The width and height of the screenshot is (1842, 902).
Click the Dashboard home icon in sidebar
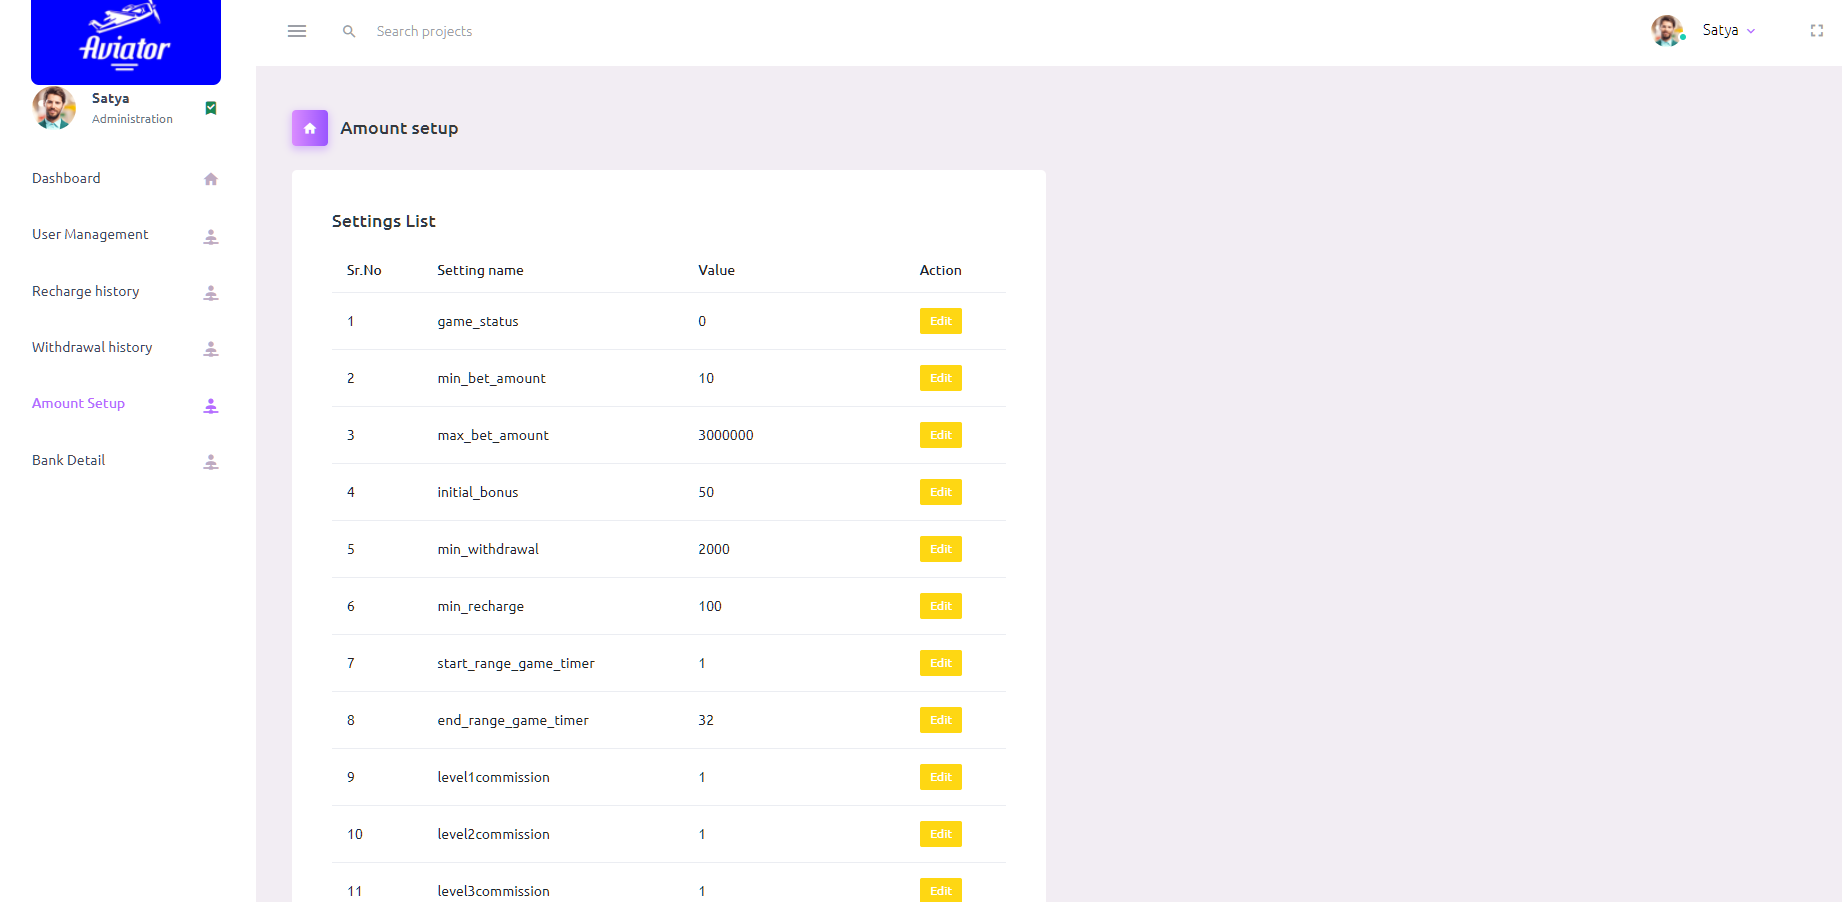pos(211,179)
